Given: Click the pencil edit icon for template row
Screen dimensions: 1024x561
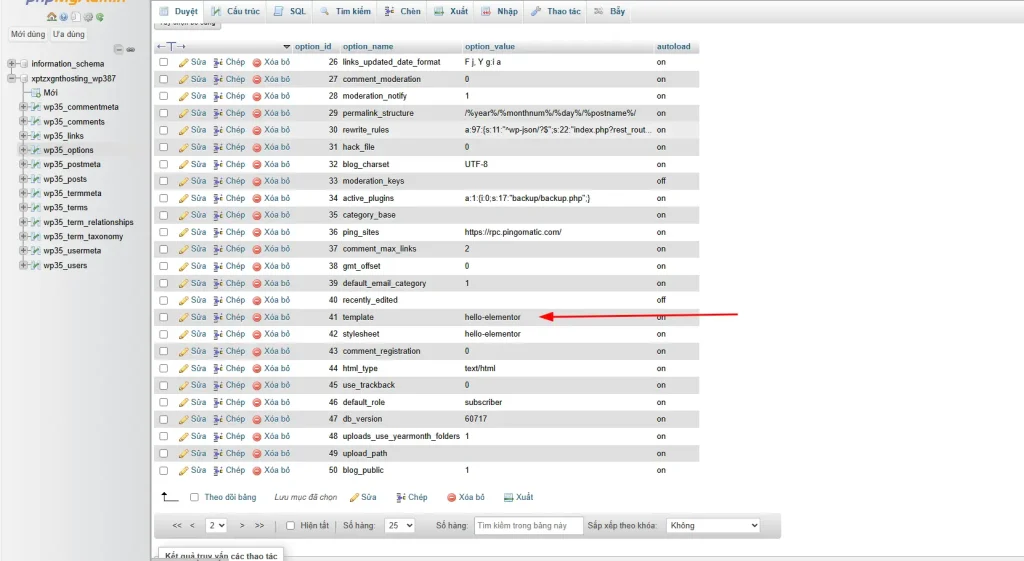Looking at the screenshot, I should coord(184,317).
